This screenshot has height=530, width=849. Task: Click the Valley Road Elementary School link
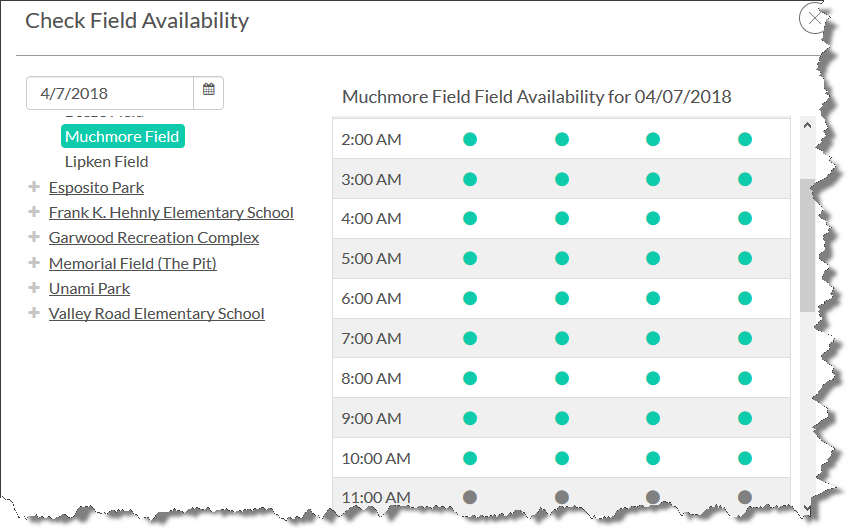[x=156, y=313]
